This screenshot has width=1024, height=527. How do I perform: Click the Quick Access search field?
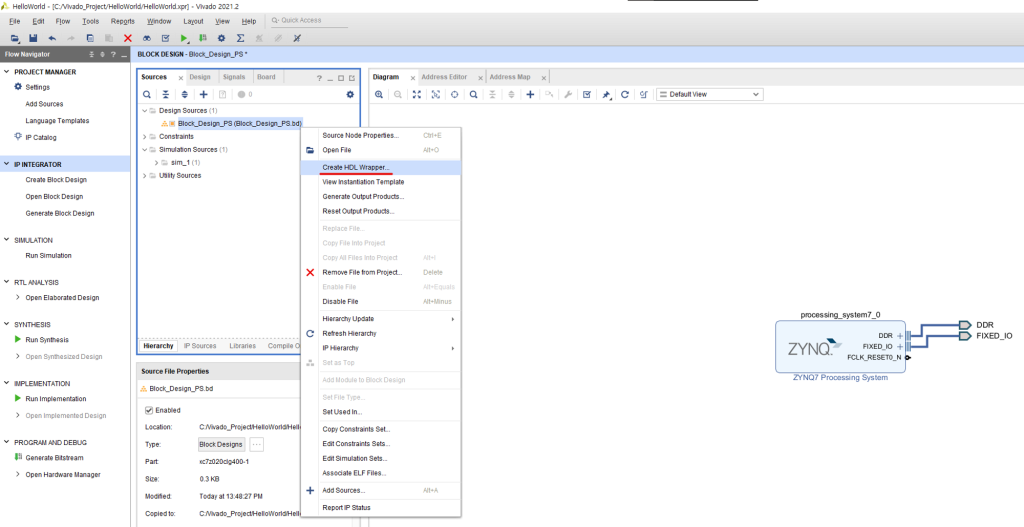click(x=308, y=21)
